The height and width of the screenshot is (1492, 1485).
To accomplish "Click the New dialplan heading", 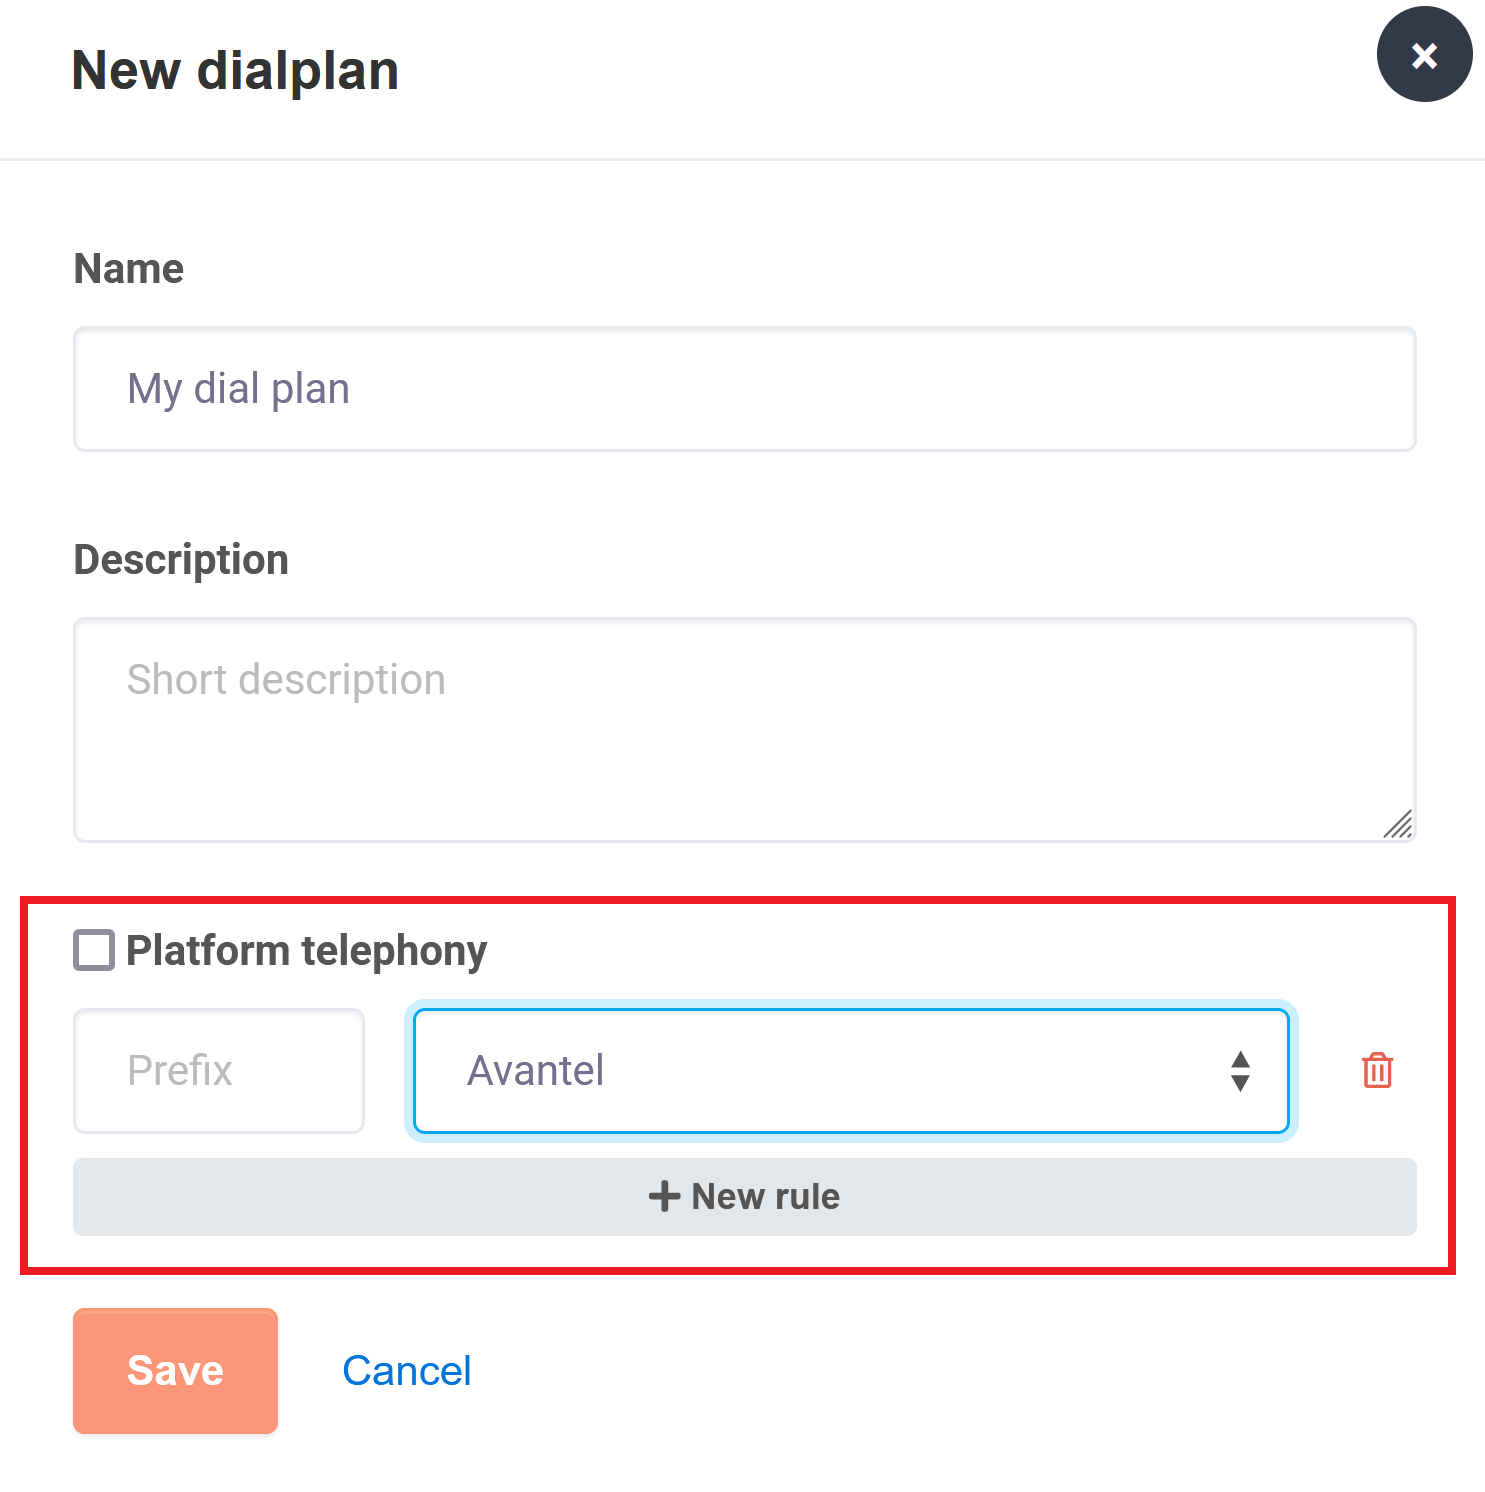I will click(x=235, y=71).
